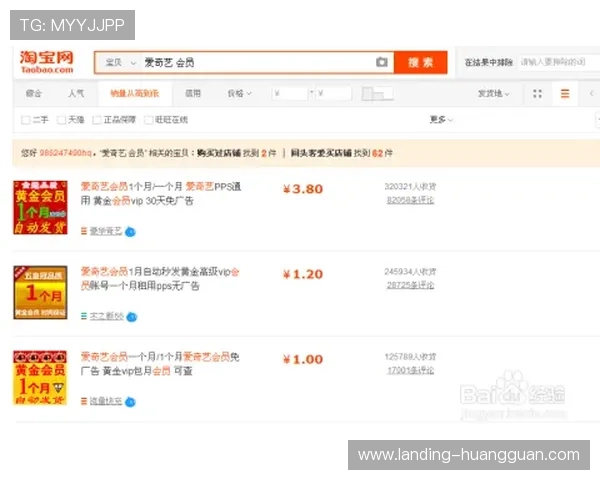Open the 28725 reviews link
Image resolution: width=600 pixels, height=480 pixels.
point(410,285)
